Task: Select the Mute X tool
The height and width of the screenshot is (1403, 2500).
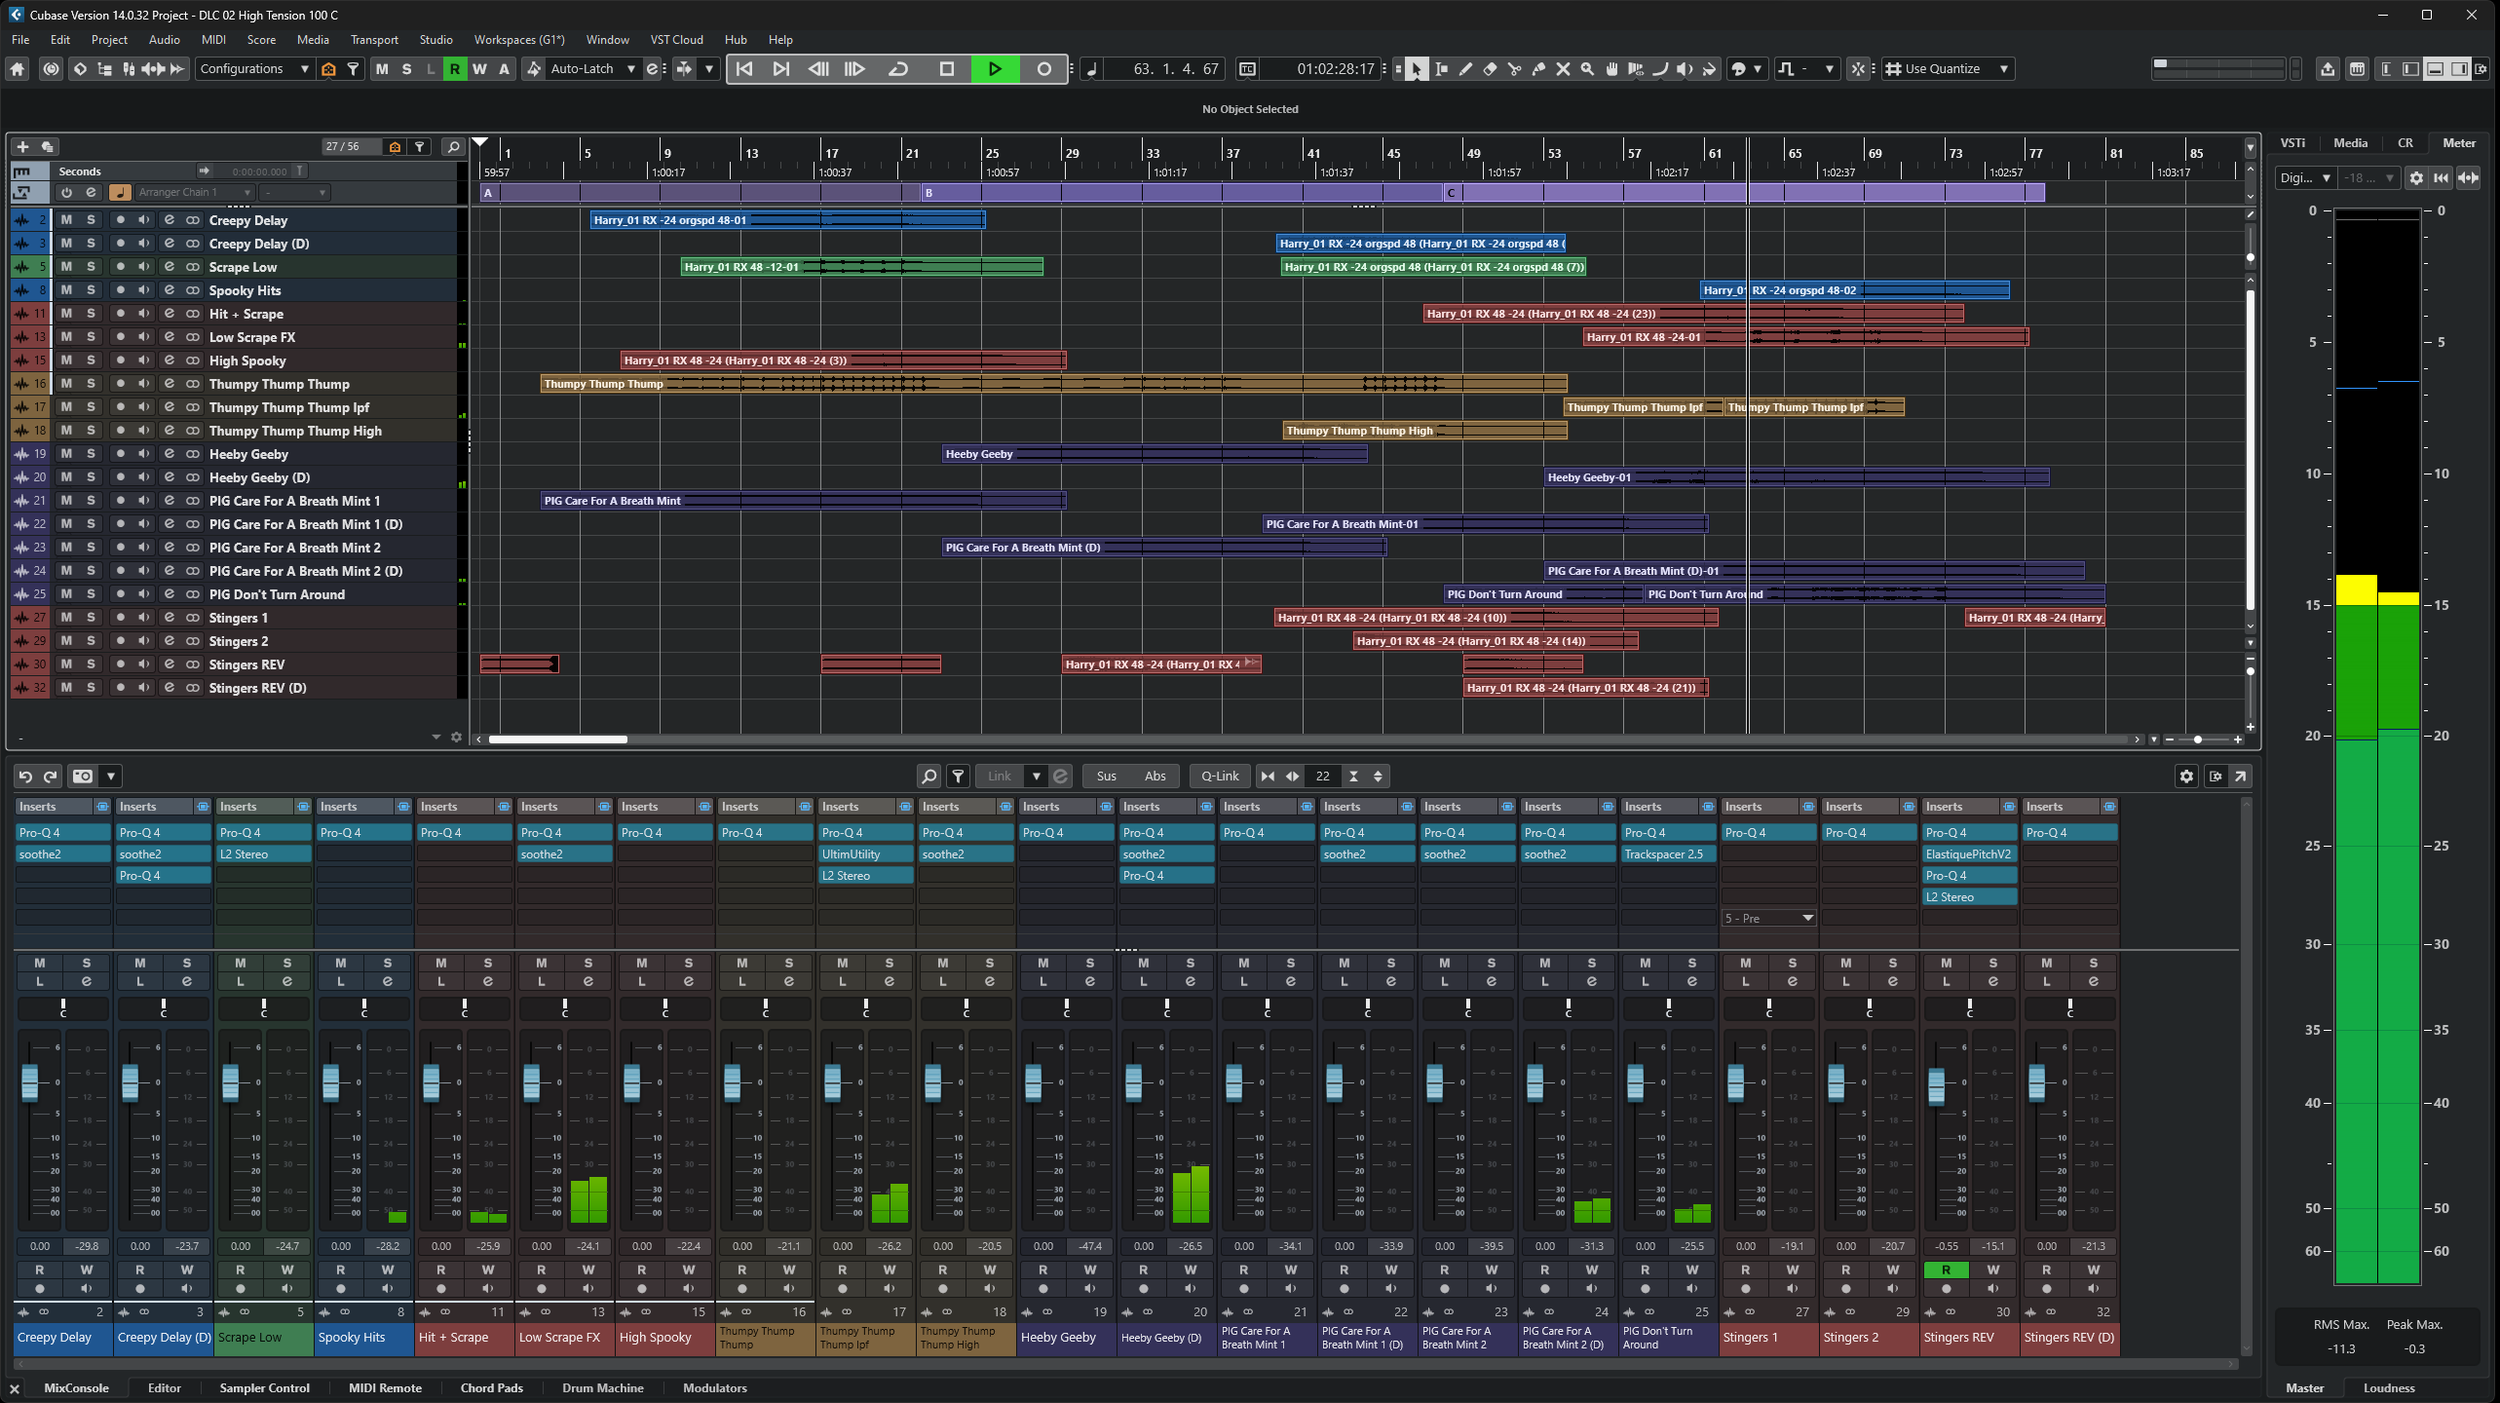Action: 1563,69
